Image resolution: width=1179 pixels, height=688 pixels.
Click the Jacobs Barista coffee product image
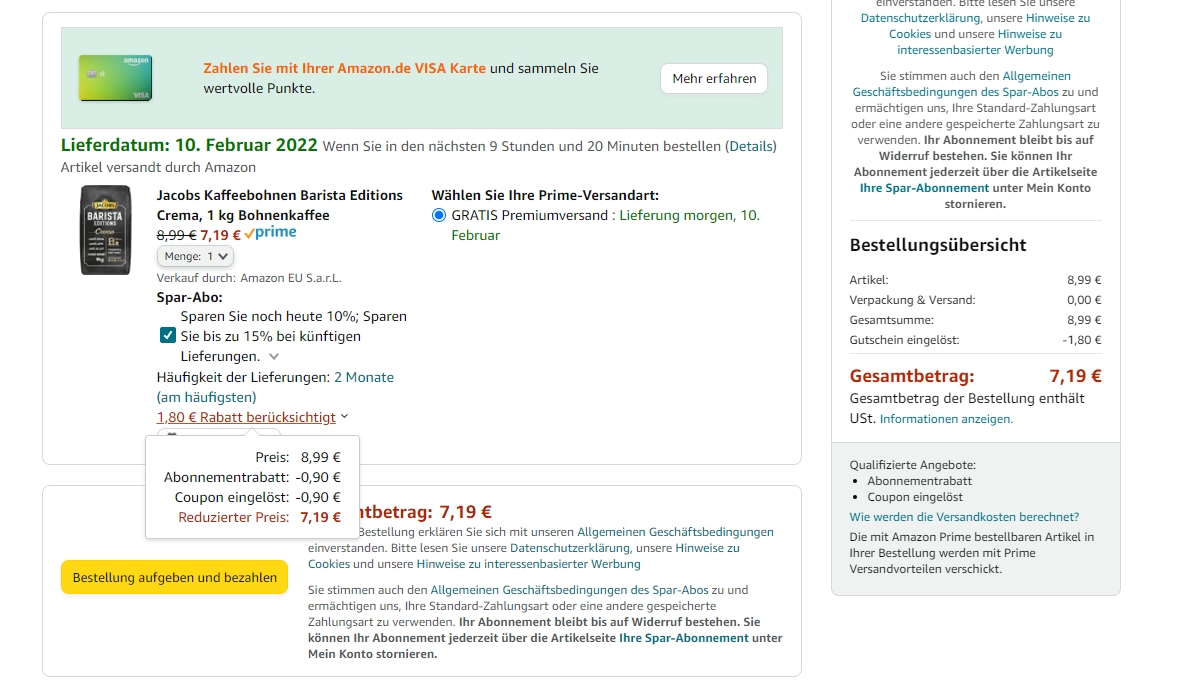coord(105,229)
